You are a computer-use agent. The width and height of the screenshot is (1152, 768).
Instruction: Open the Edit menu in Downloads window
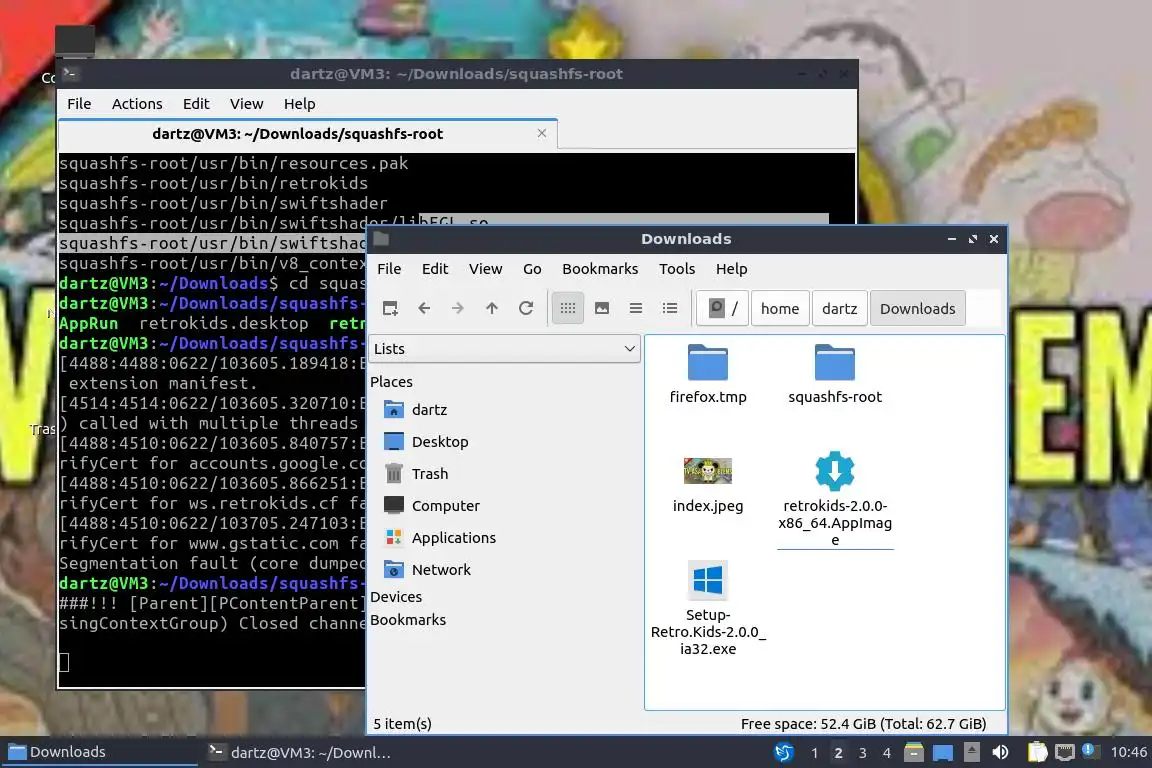click(435, 269)
